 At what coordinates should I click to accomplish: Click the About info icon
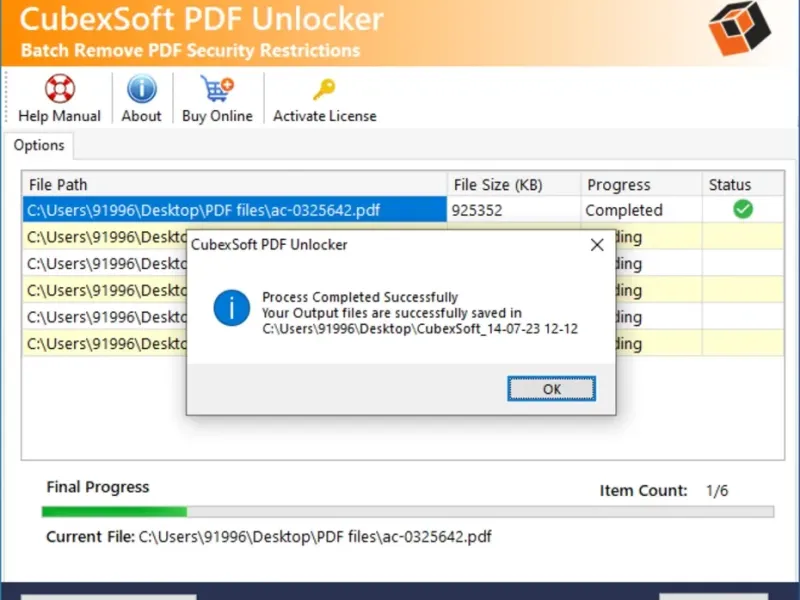(x=141, y=89)
